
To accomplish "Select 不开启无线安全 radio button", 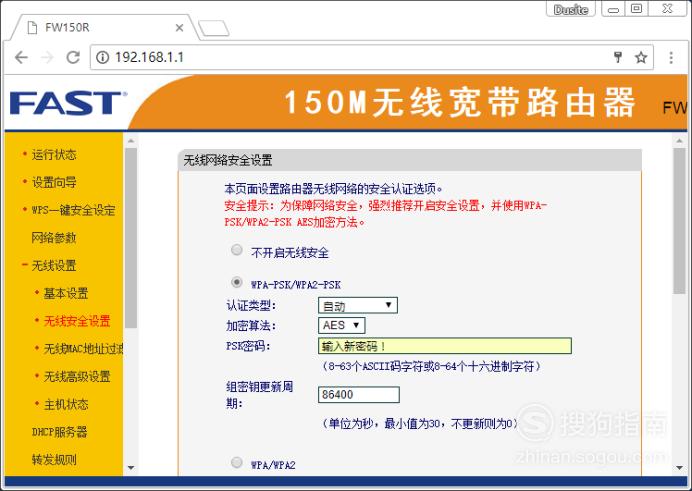I will [x=237, y=250].
